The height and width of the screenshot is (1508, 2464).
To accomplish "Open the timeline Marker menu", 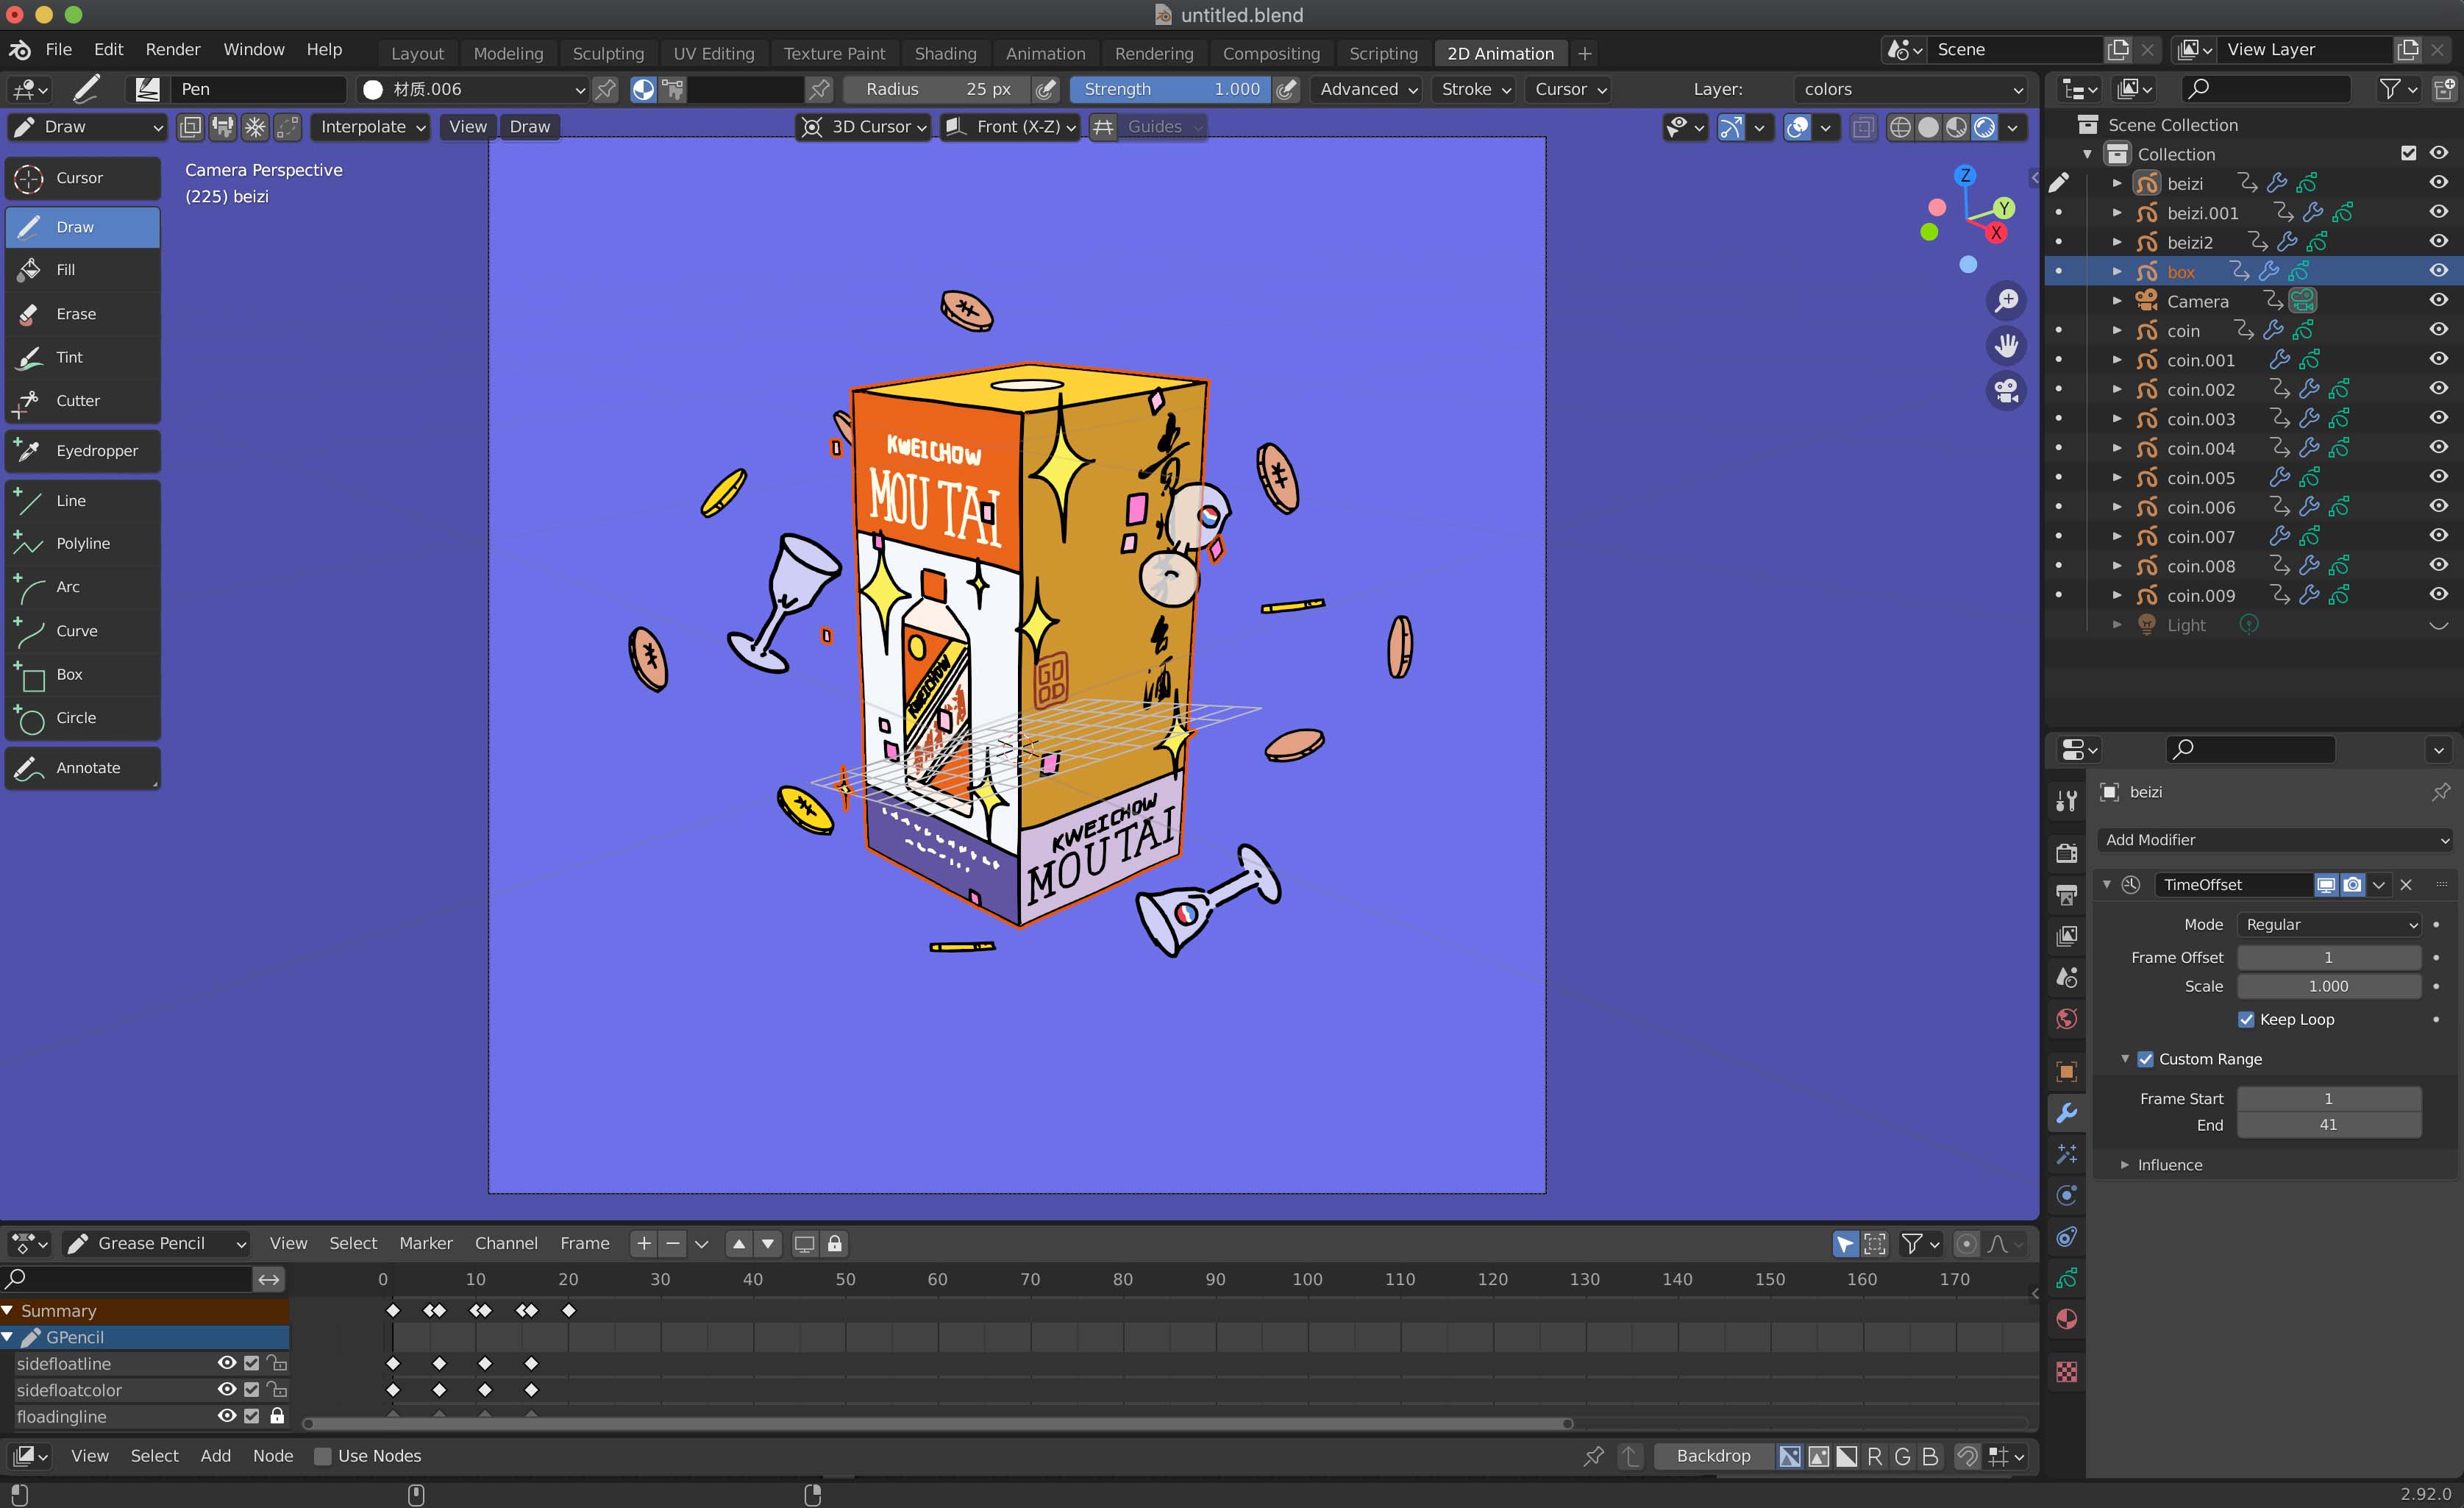I will 426,1244.
